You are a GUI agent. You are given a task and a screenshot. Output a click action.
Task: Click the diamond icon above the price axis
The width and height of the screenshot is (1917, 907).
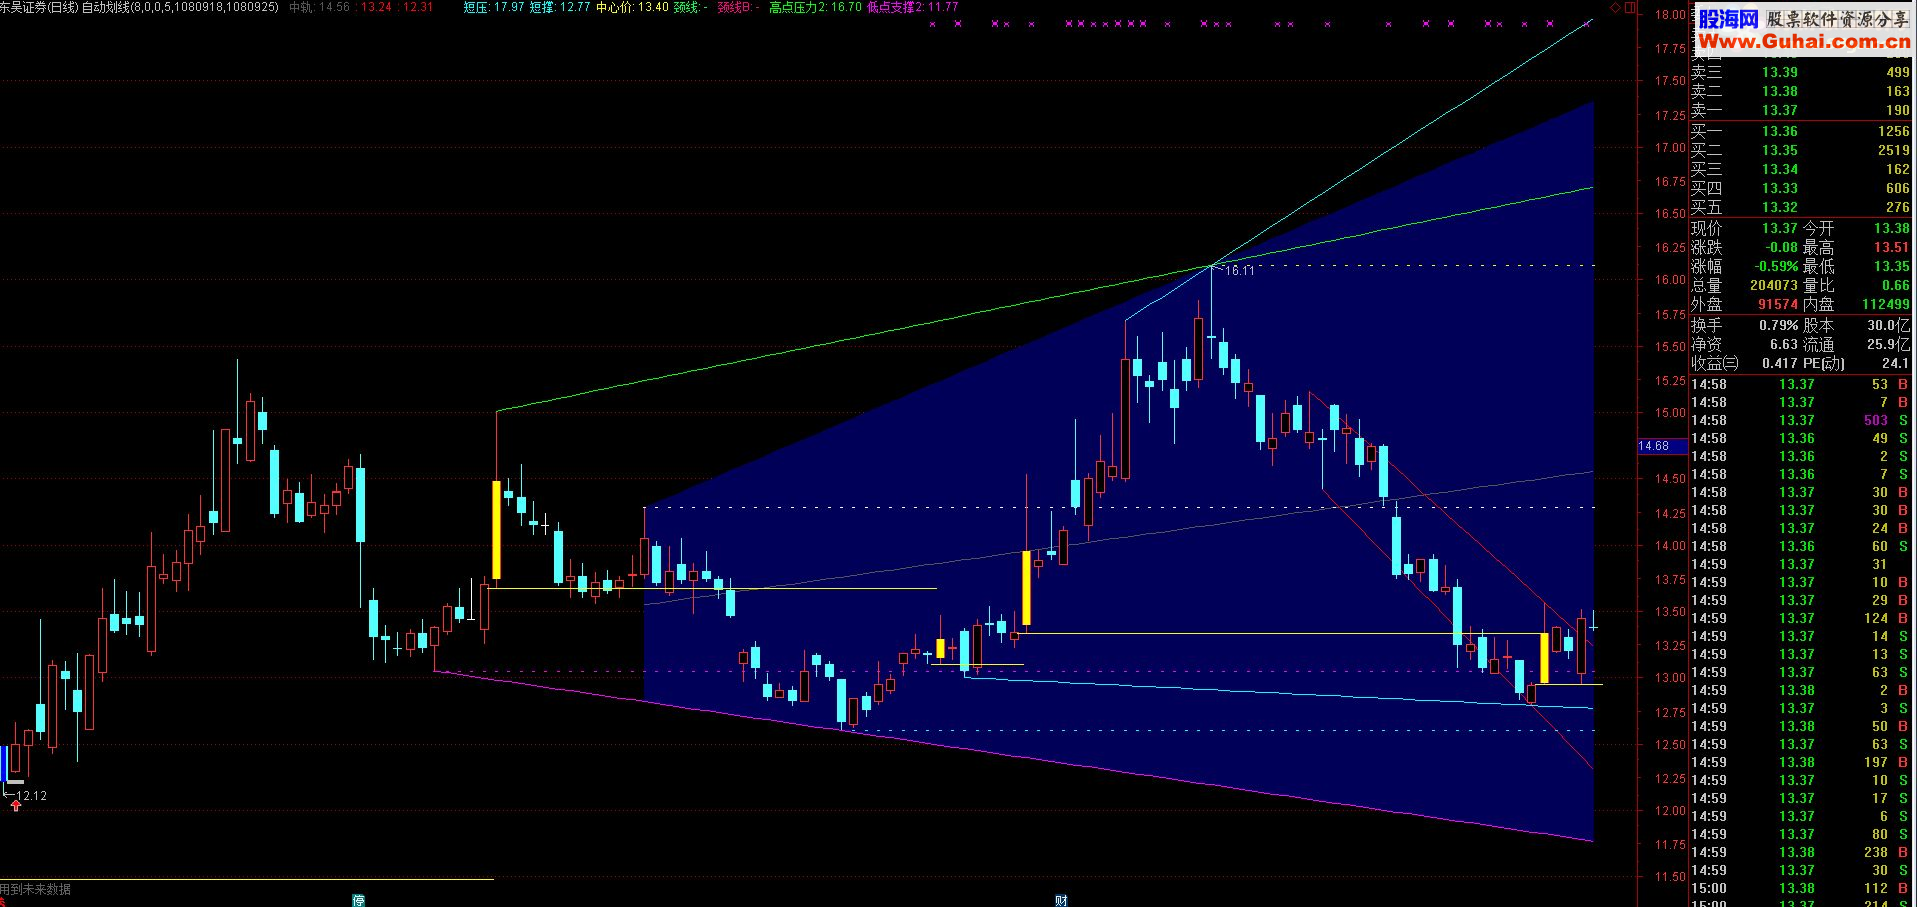1615,7
